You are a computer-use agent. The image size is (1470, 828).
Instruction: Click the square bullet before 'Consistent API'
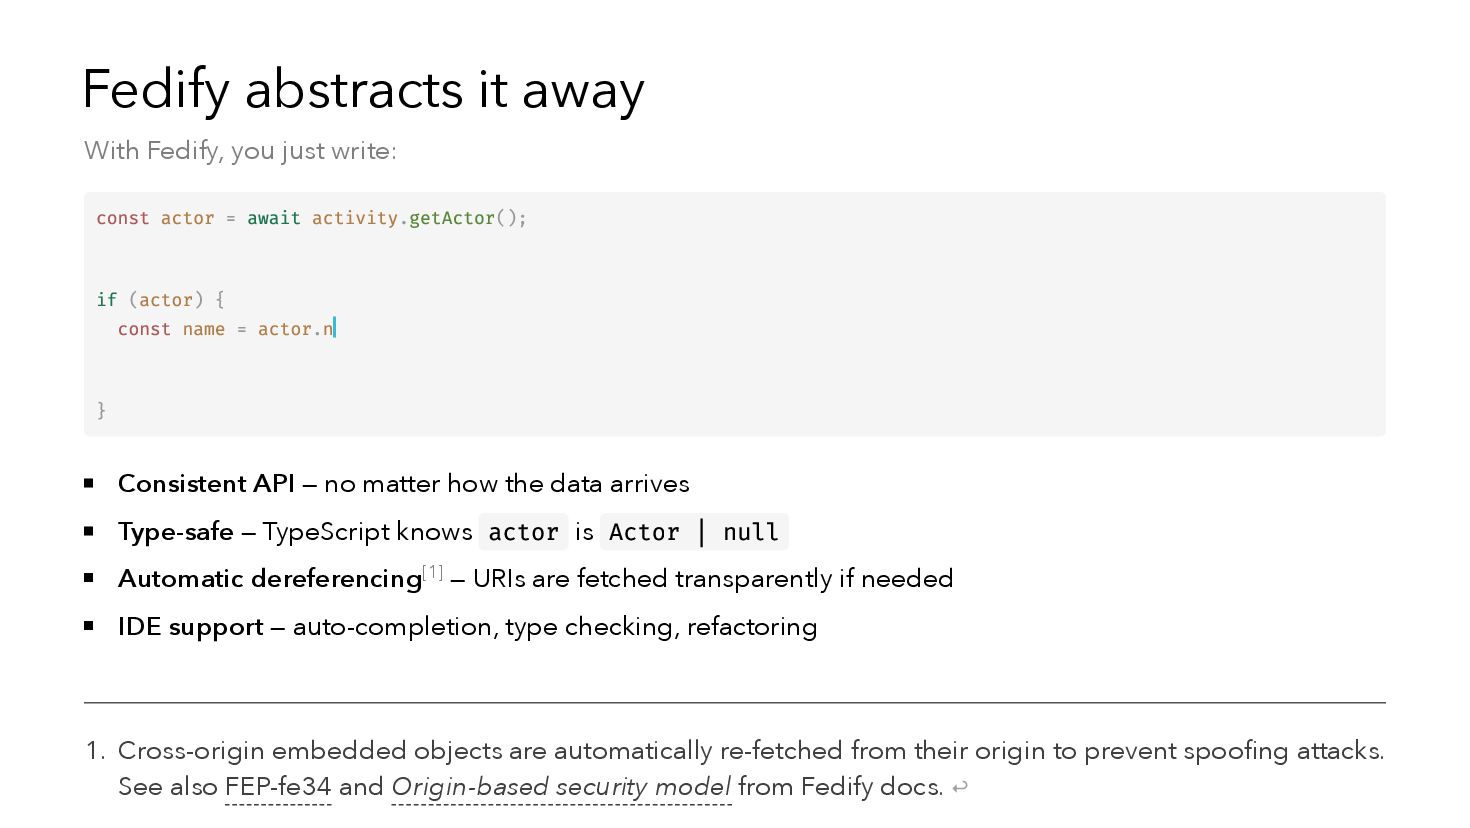(x=89, y=484)
